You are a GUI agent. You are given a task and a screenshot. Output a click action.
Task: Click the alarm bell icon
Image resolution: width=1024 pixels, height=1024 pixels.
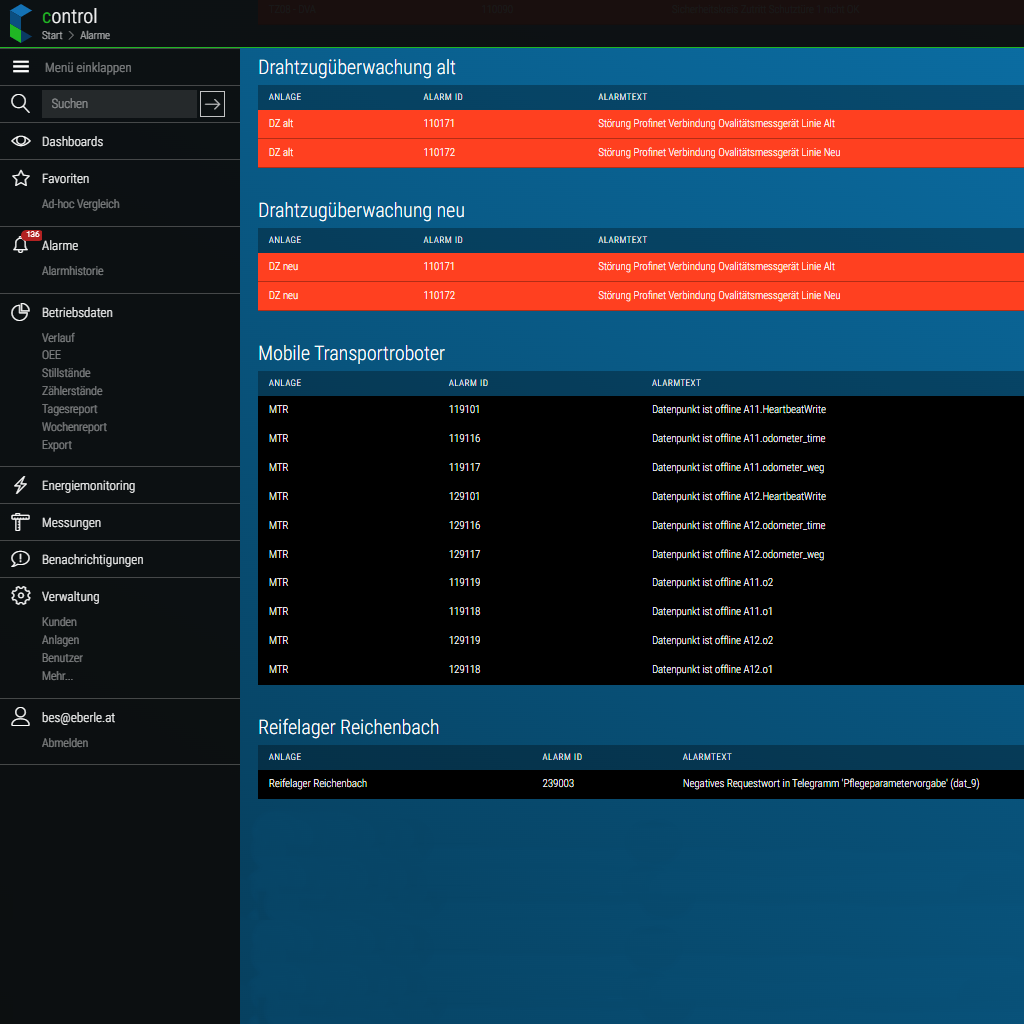tap(20, 246)
